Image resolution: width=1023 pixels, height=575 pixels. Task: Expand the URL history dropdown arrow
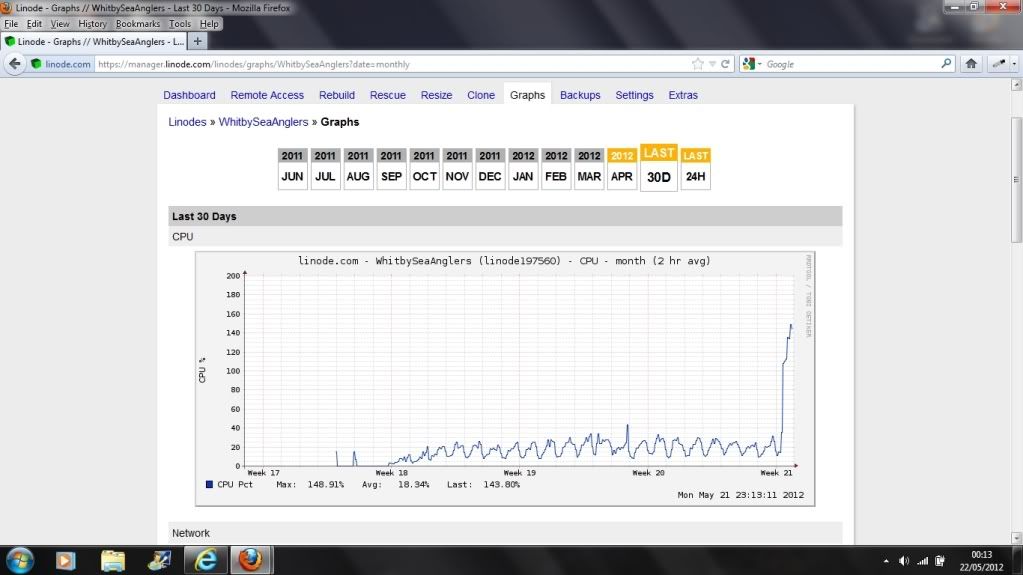[712, 64]
